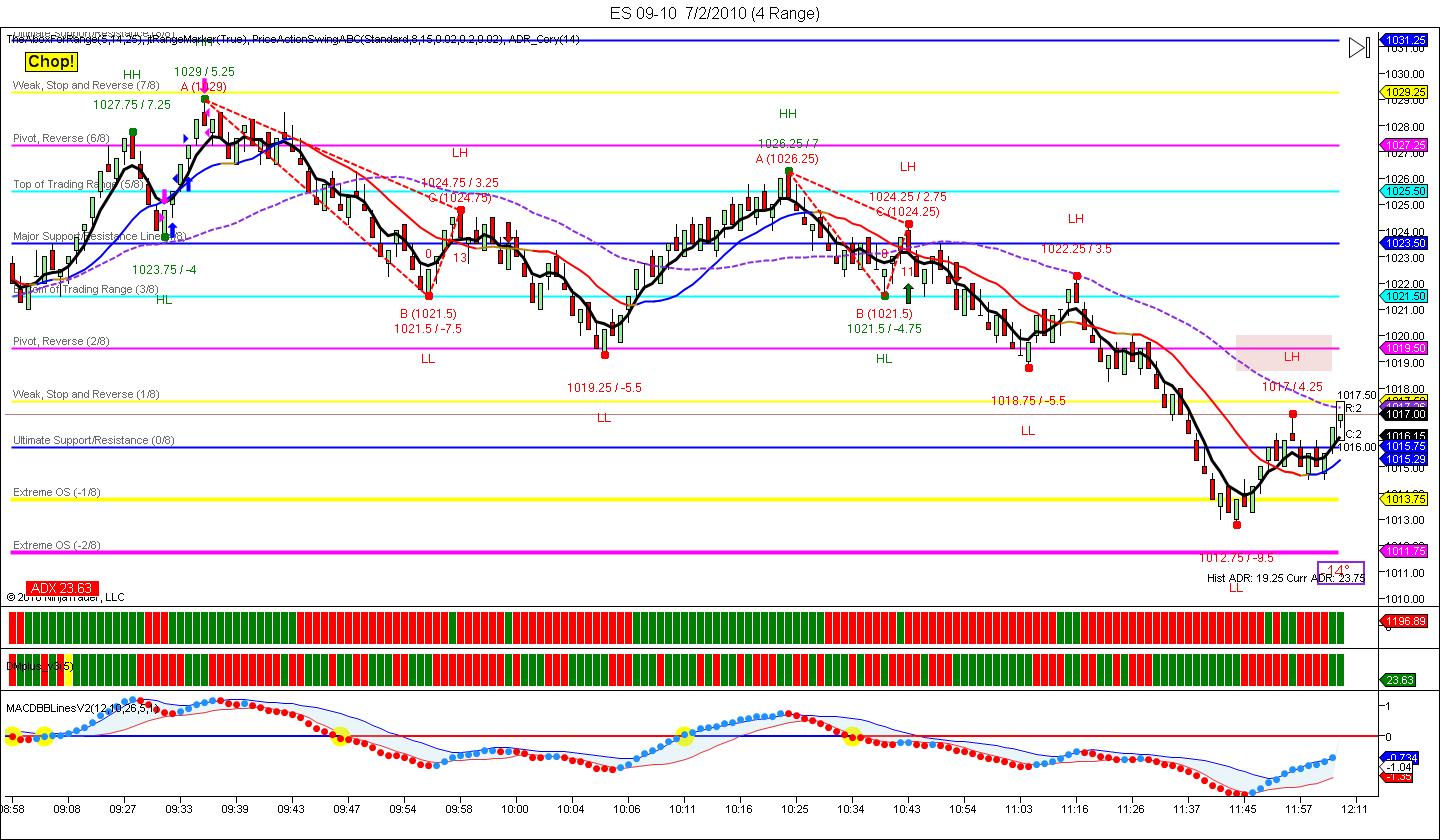Click the 11:03 time axis label
Screen dimensions: 1440x840
point(1019,807)
